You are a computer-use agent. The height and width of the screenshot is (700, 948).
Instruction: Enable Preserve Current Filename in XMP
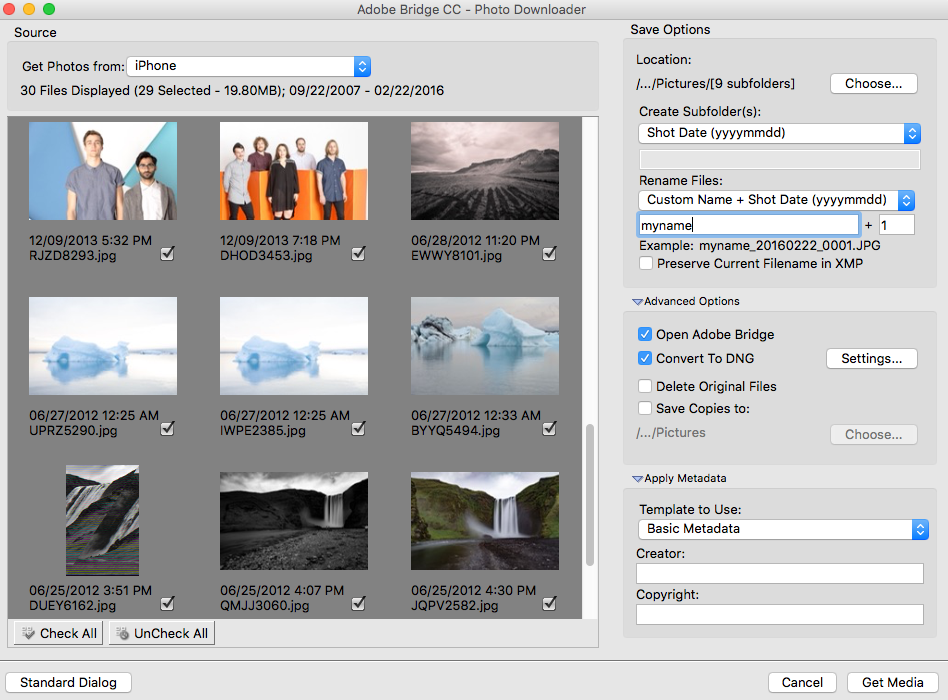point(647,263)
